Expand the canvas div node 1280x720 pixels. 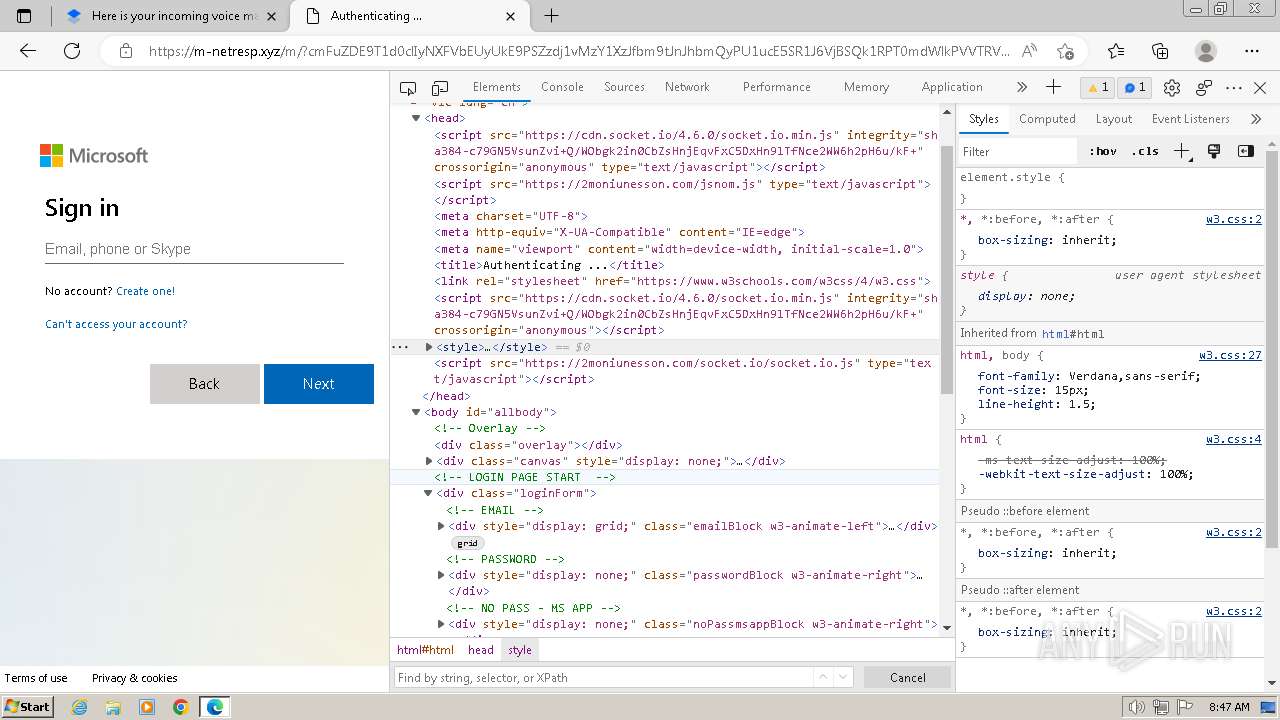point(429,461)
